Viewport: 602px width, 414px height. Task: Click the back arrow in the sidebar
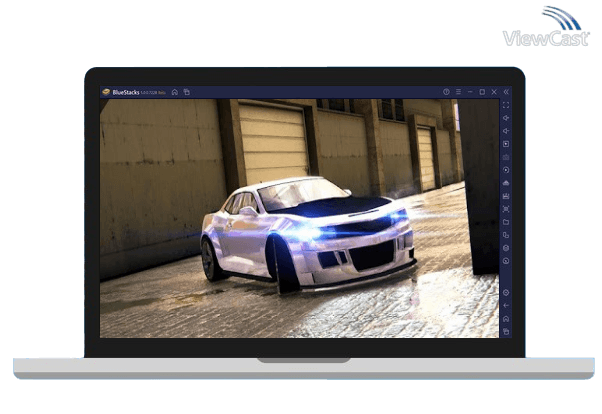pyautogui.click(x=506, y=306)
